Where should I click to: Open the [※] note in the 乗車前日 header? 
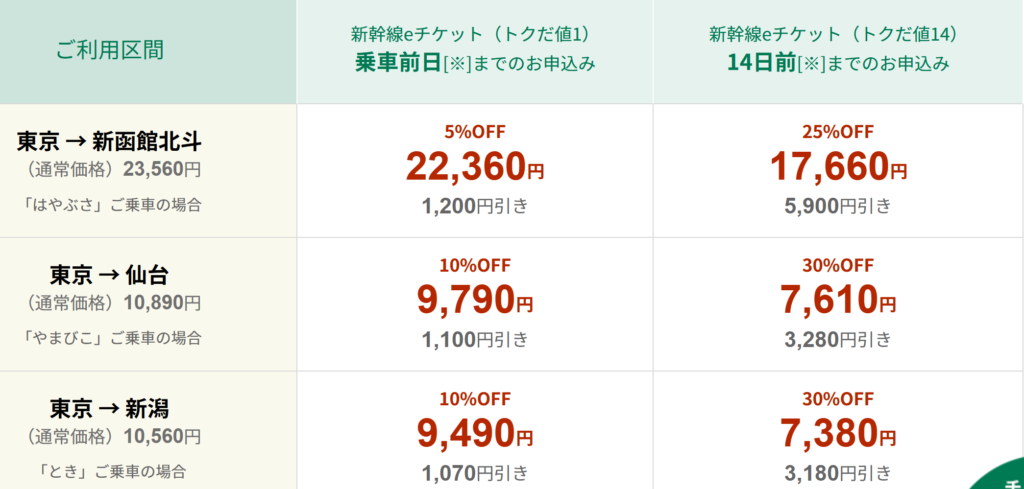pyautogui.click(x=457, y=65)
